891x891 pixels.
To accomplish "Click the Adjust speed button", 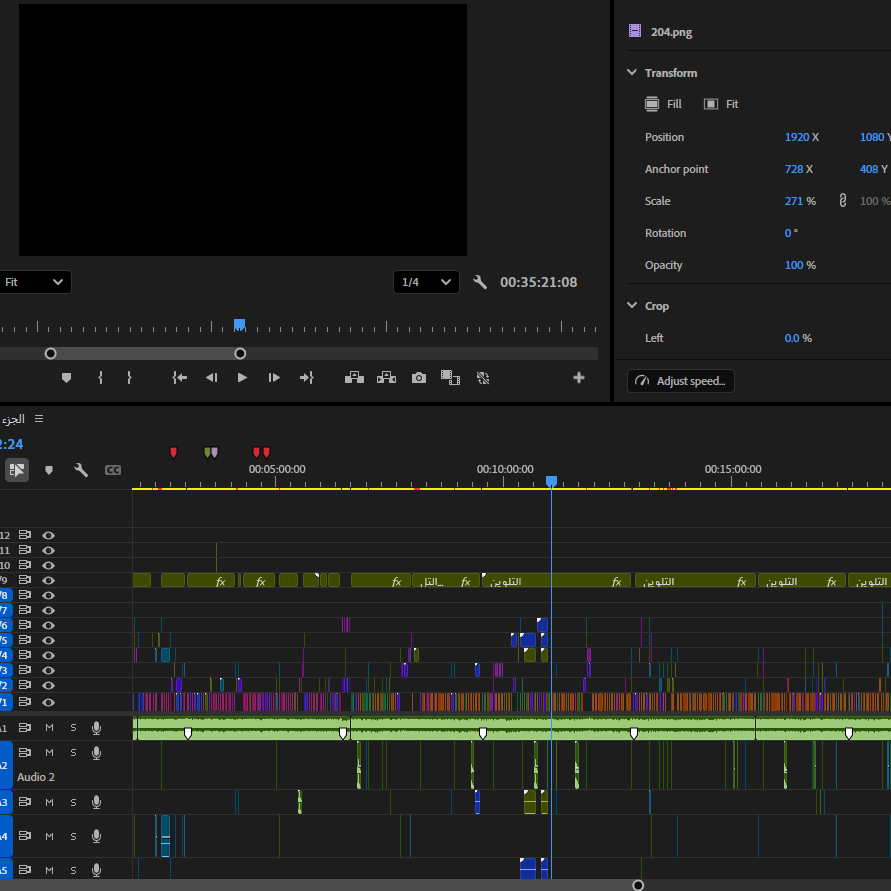I will (x=681, y=381).
